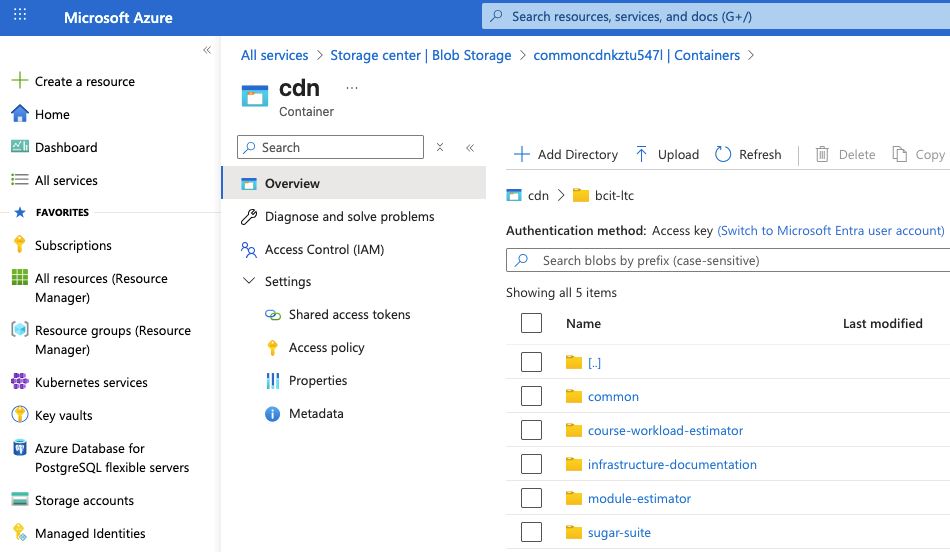Open the Azure portal apps grid menu
950x552 pixels.
tap(20, 15)
